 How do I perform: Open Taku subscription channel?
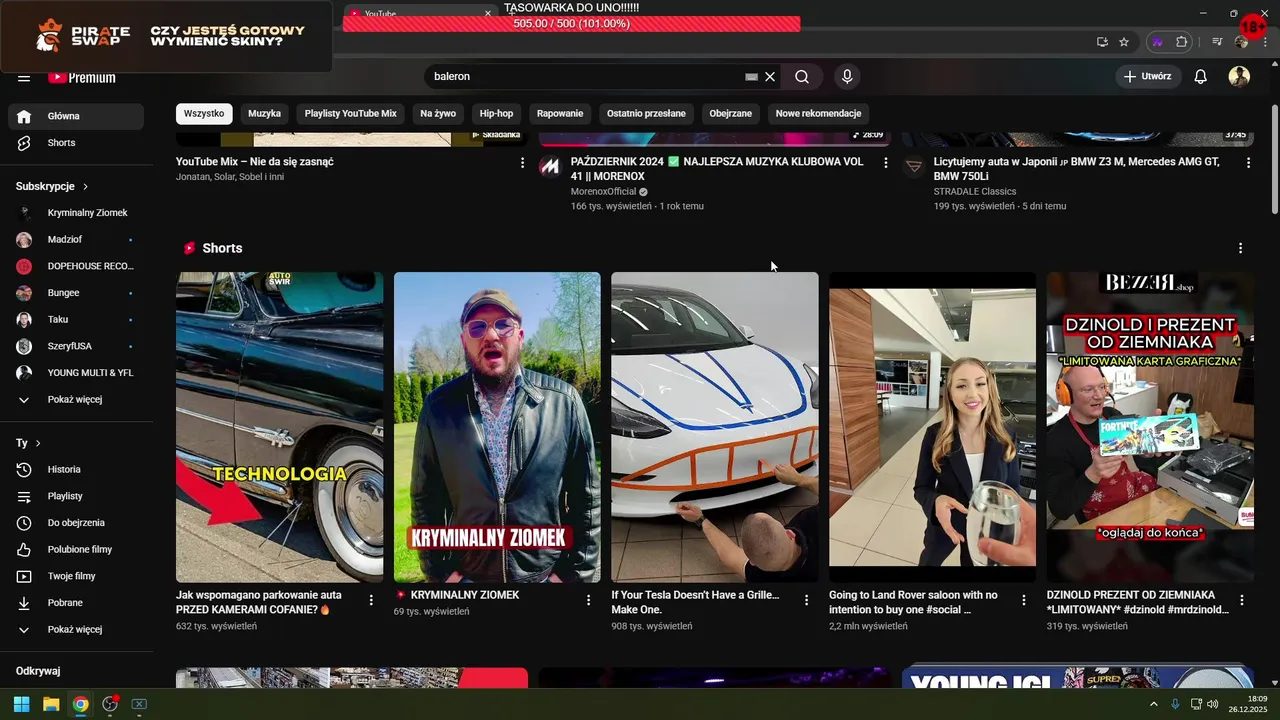pyautogui.click(x=76, y=320)
